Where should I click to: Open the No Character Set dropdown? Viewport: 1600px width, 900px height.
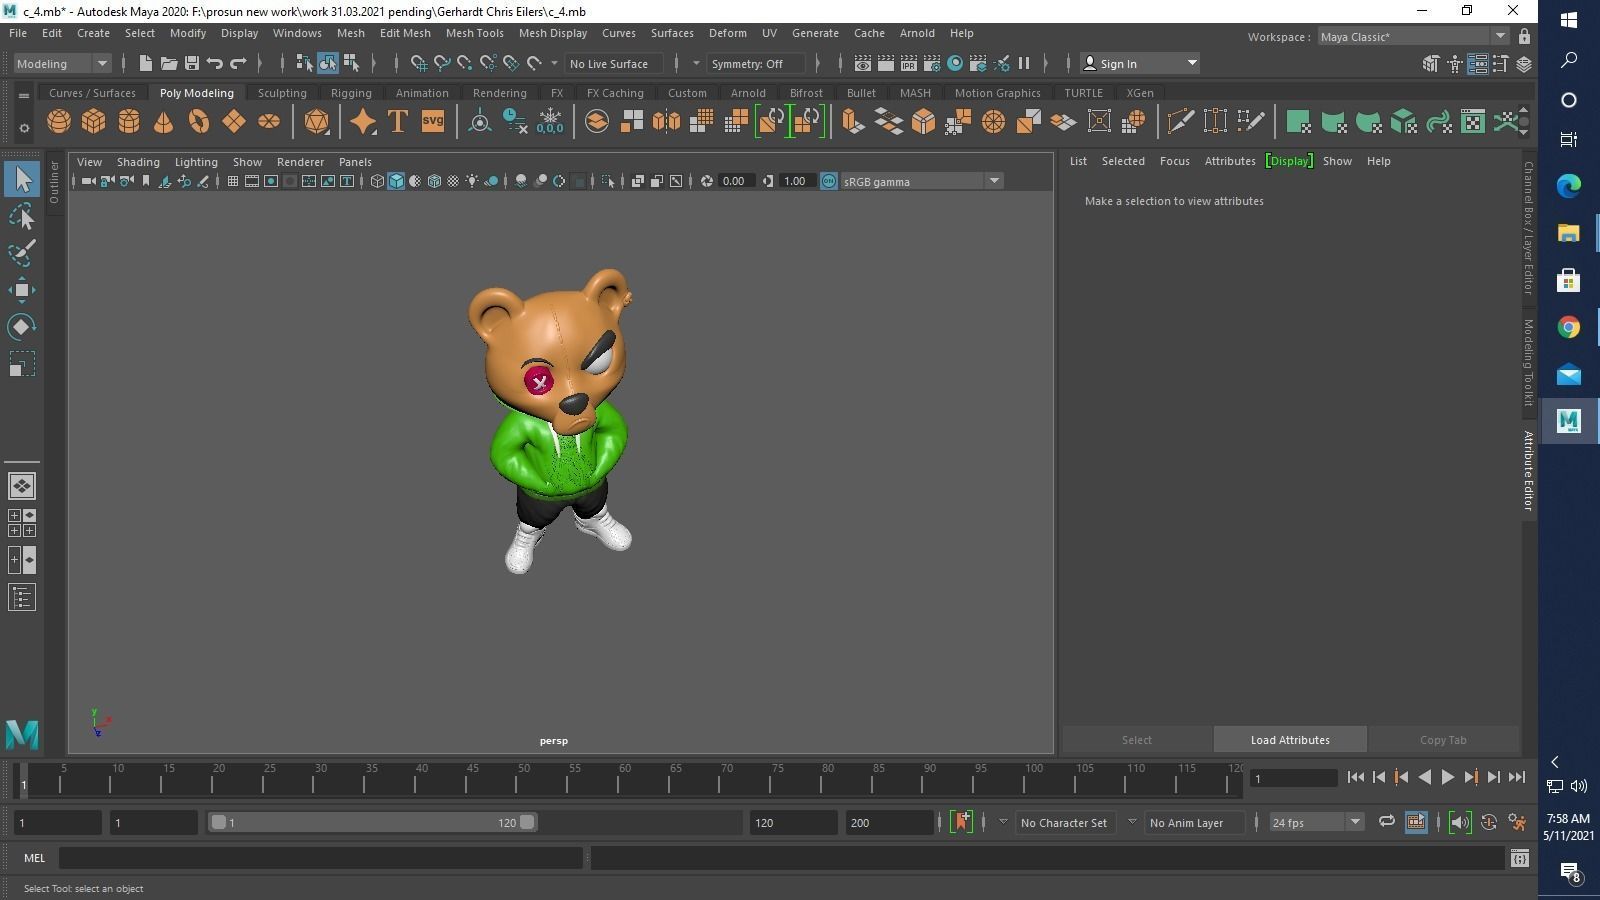pyautogui.click(x=1064, y=822)
